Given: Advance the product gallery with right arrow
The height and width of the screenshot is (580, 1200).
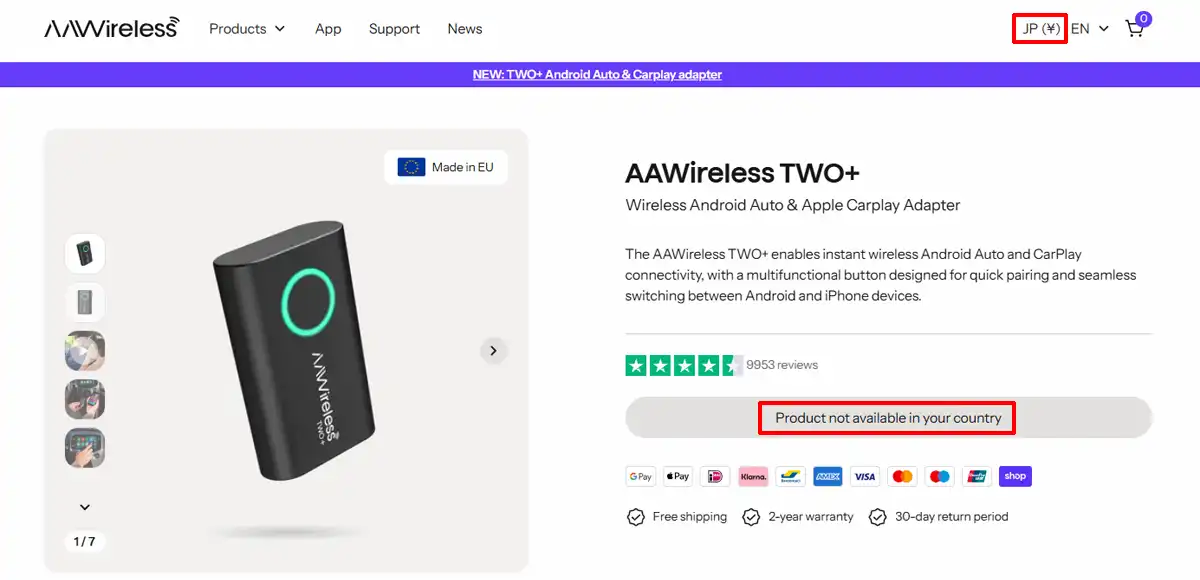Looking at the screenshot, I should (x=493, y=351).
